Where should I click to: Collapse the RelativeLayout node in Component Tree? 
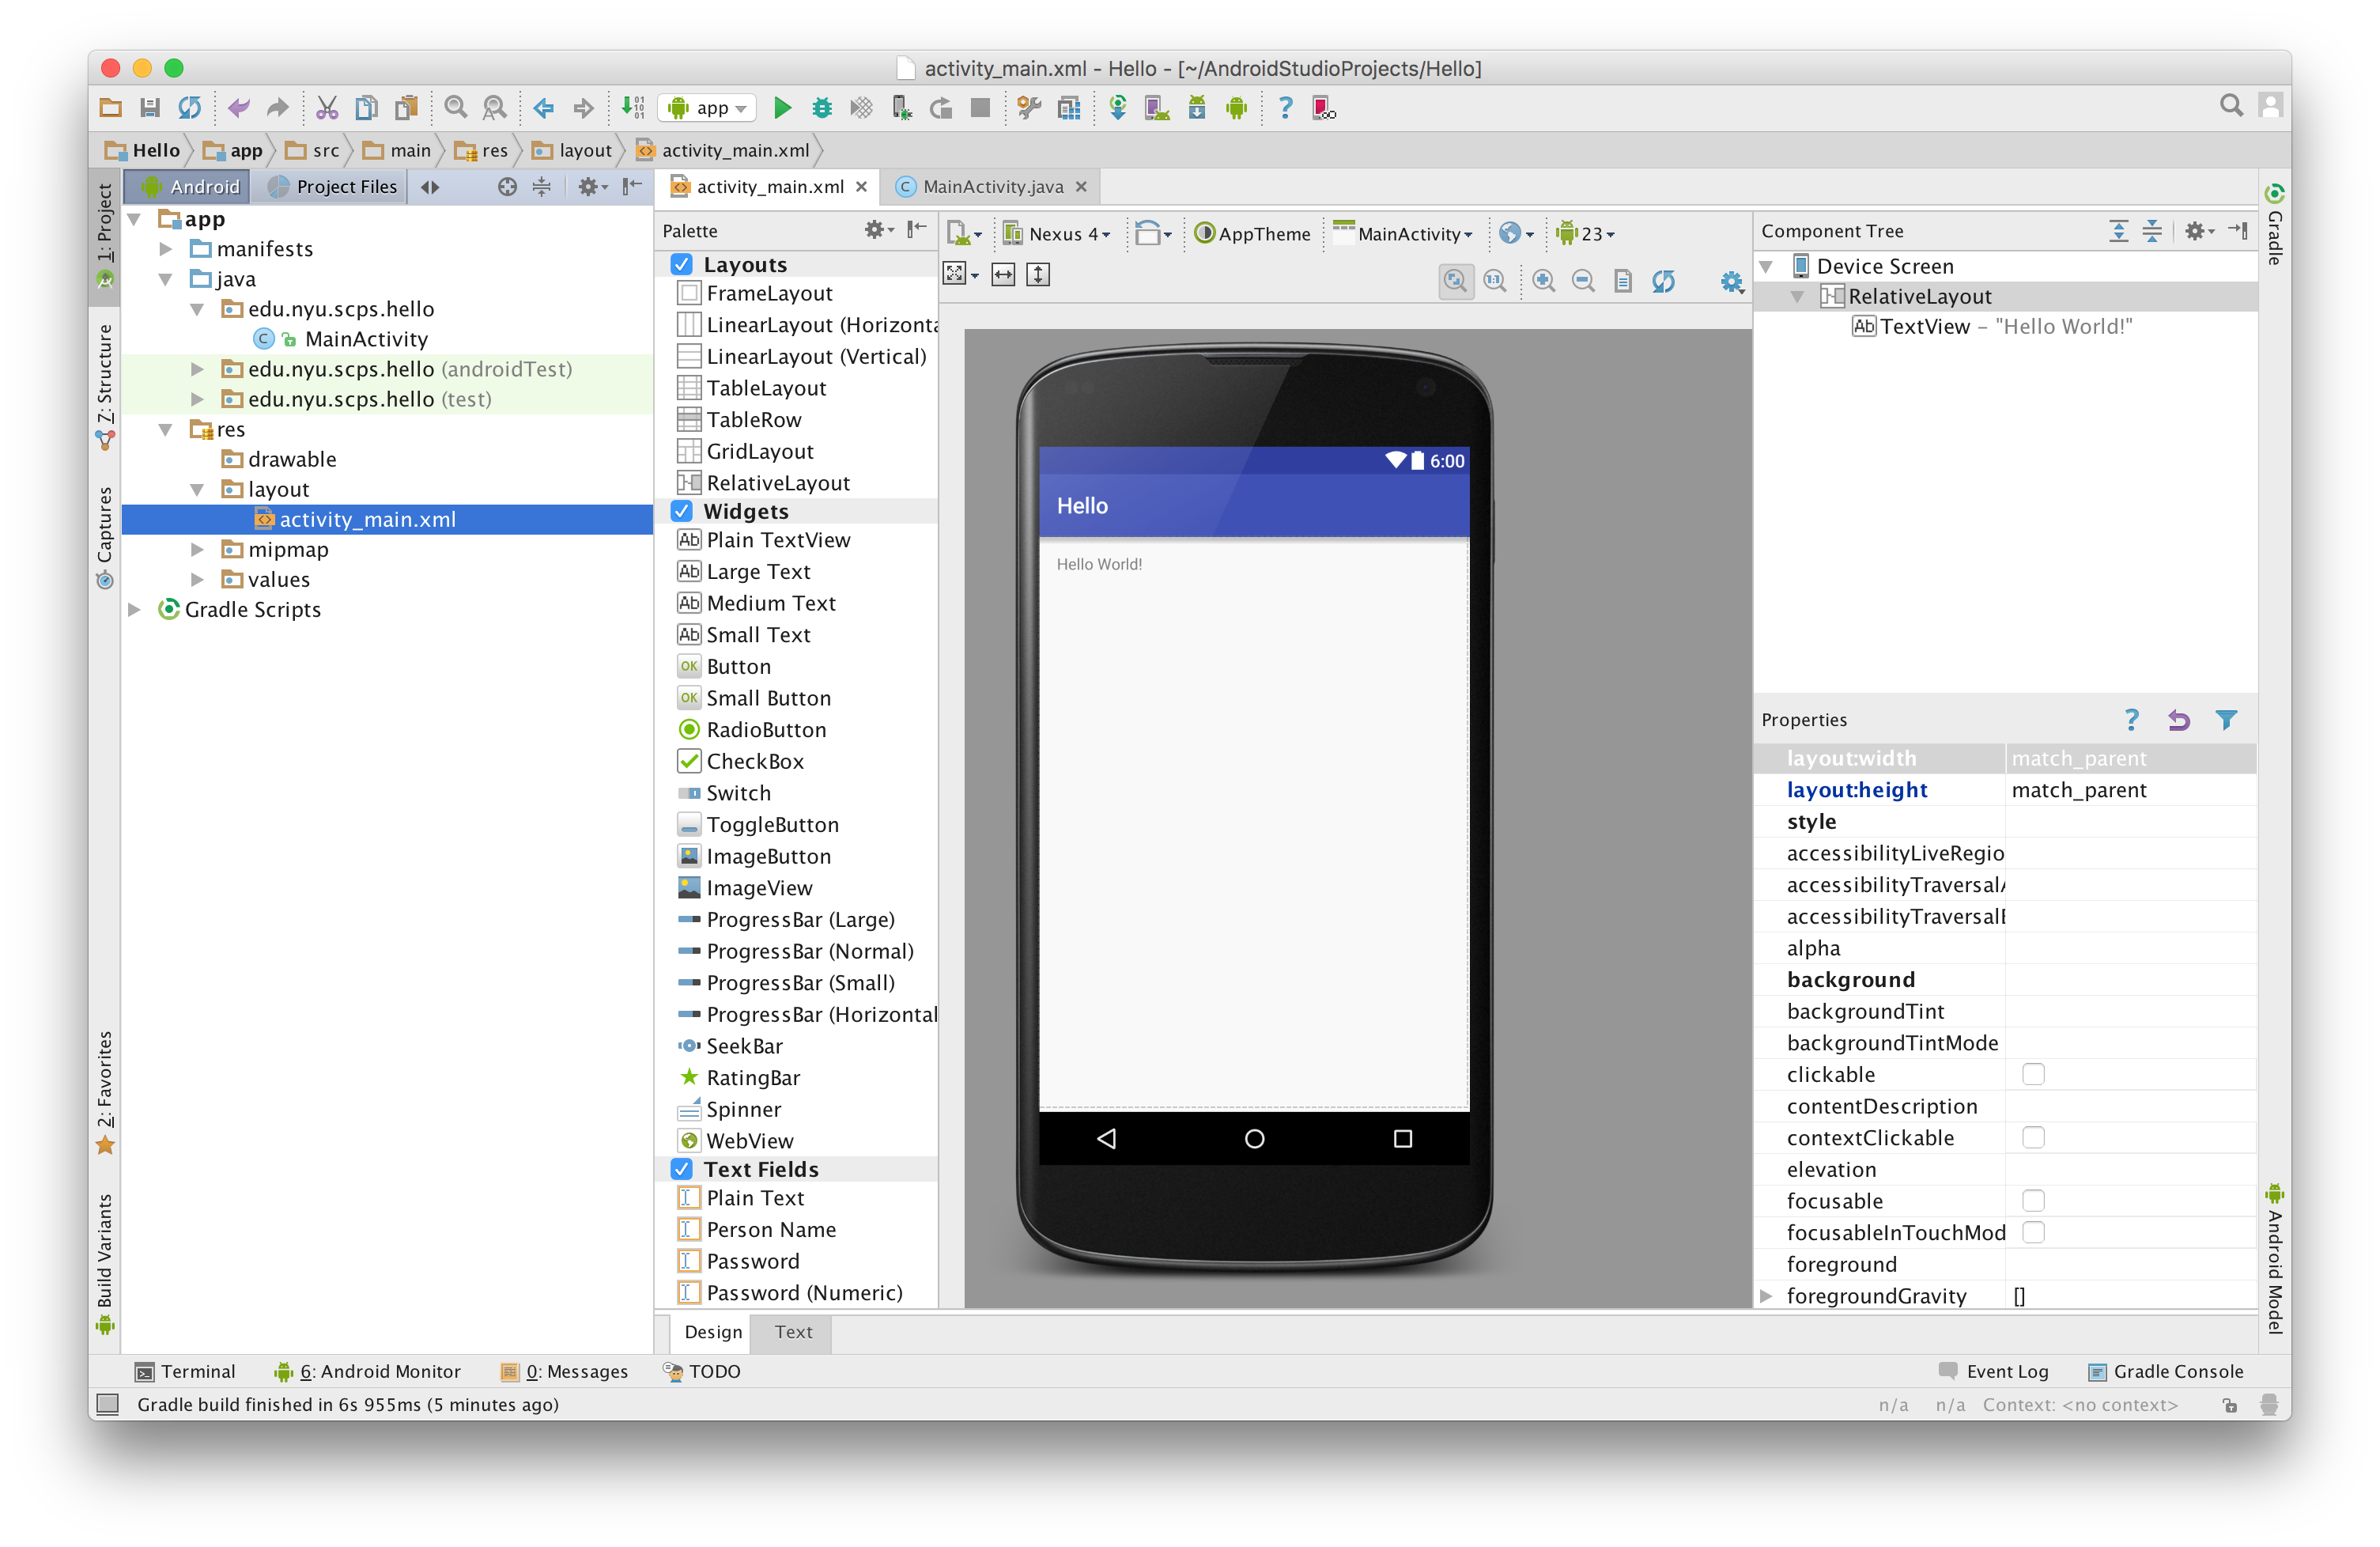[1798, 297]
